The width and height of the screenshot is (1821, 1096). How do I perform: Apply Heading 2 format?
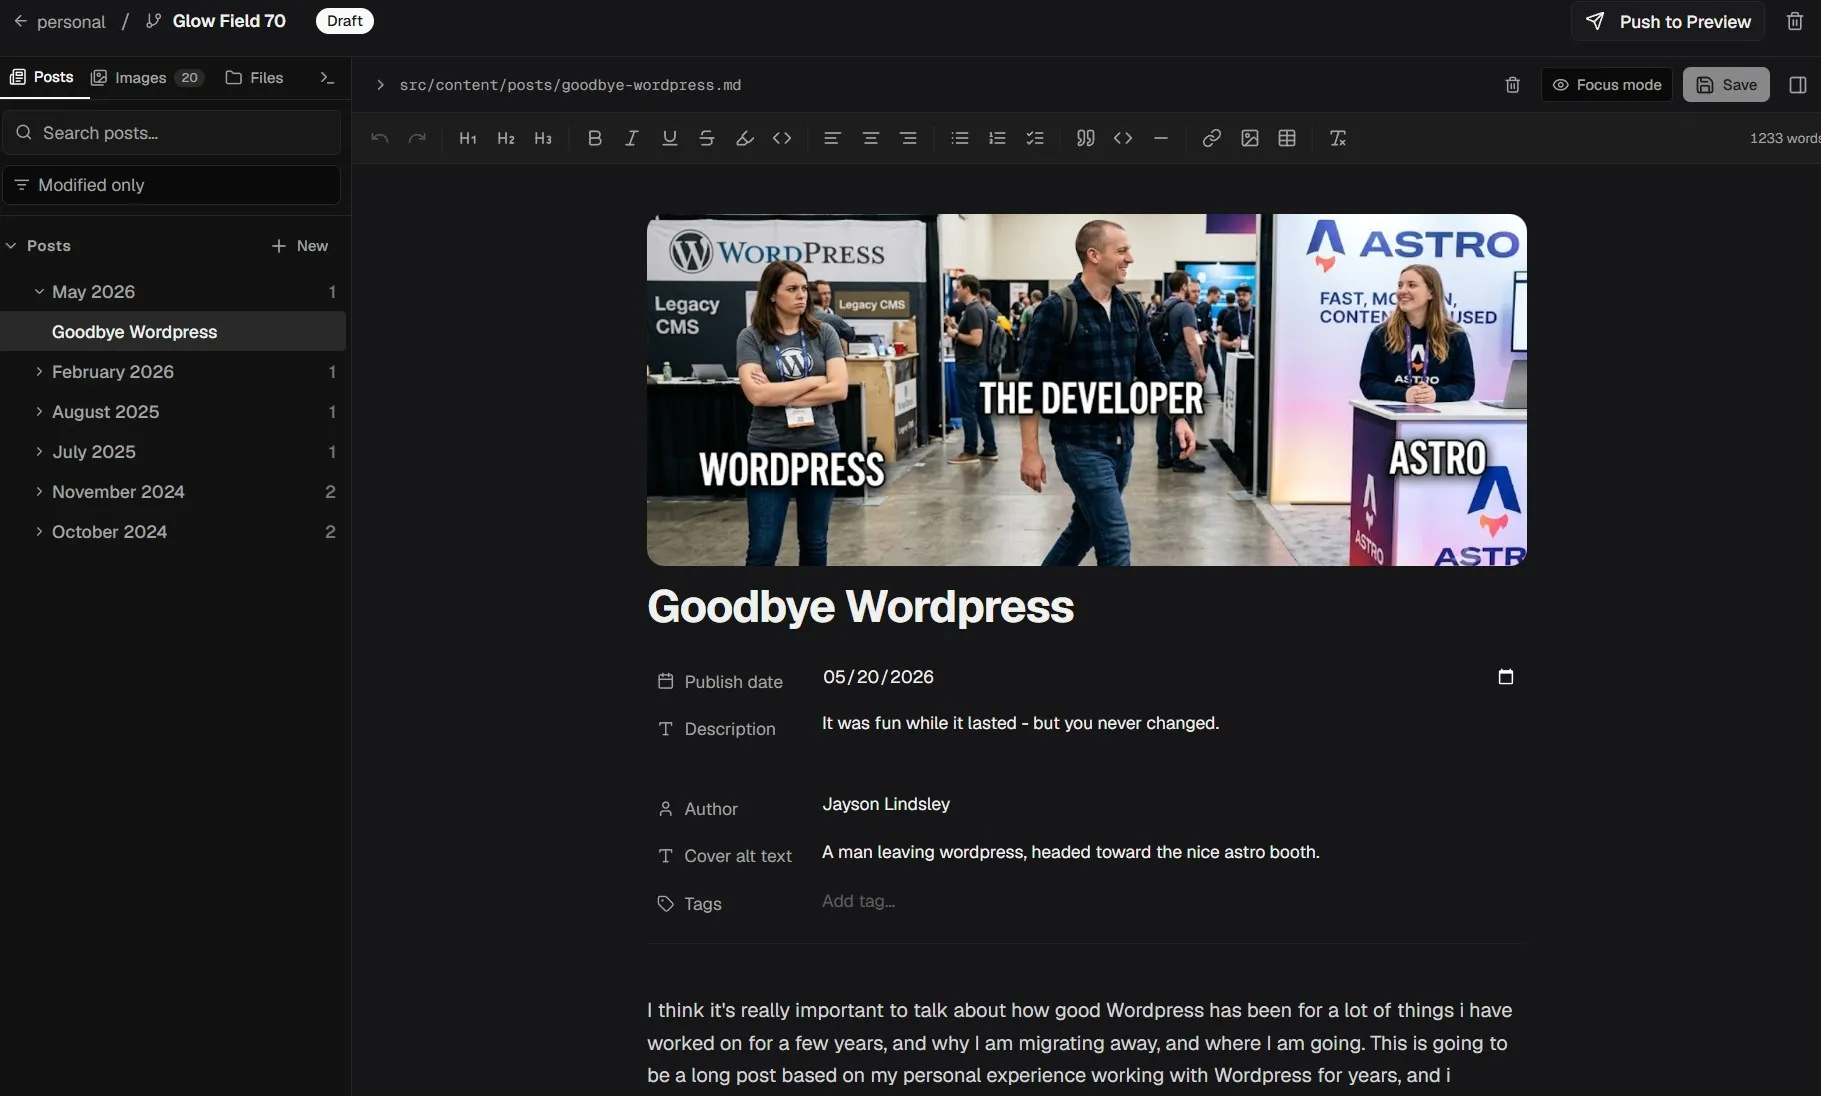coord(505,138)
